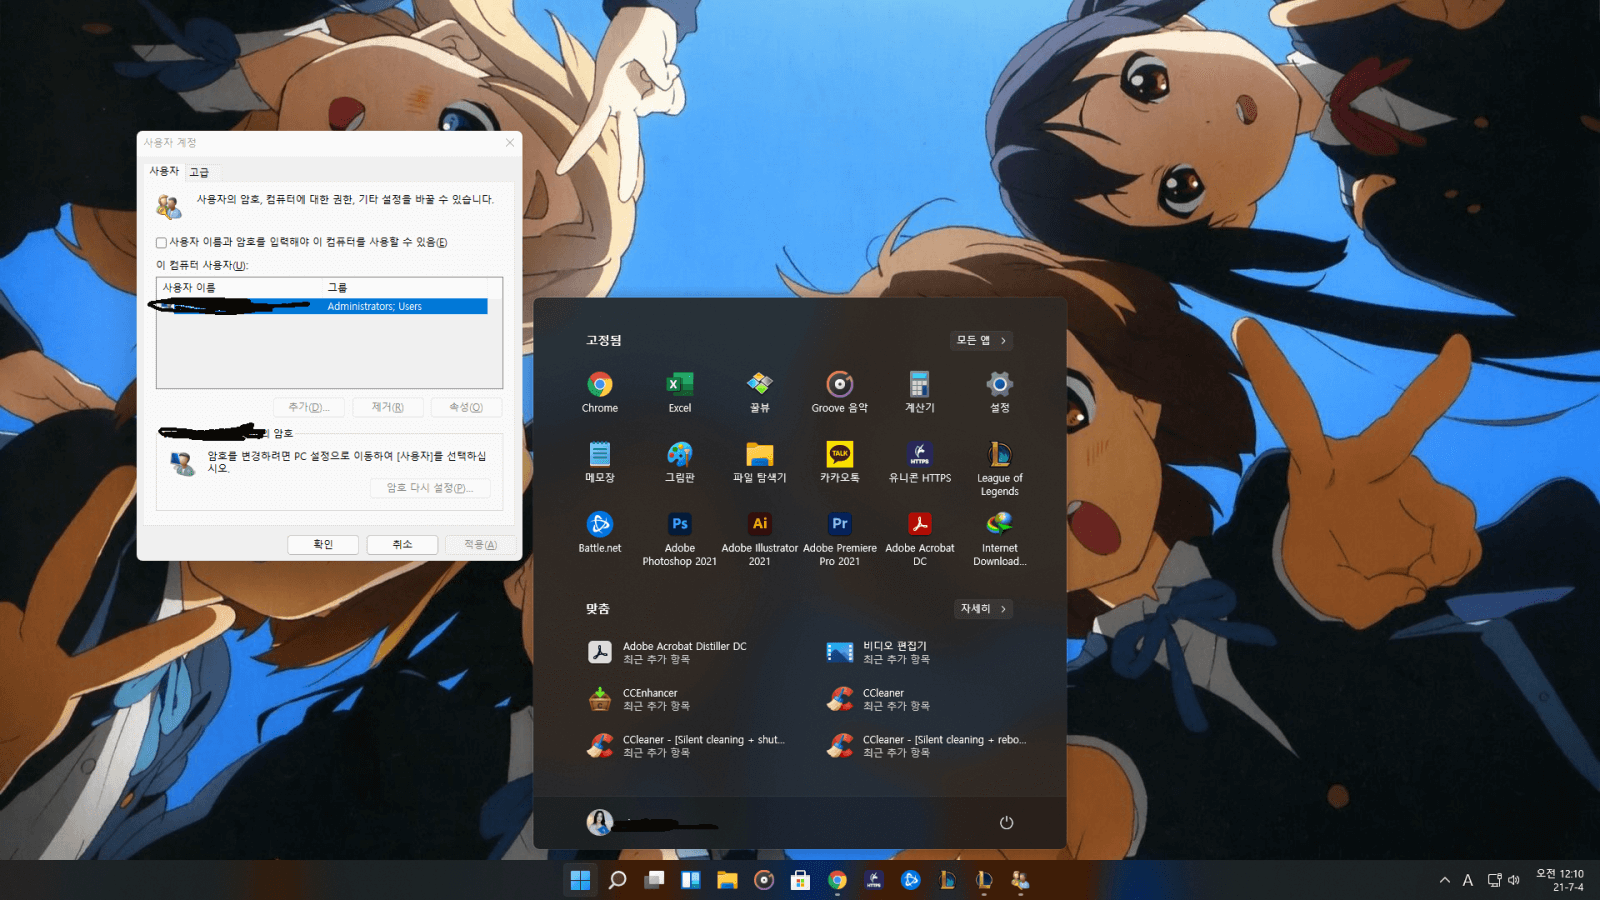The image size is (1600, 900).
Task: Expand 자세히 more recommended items
Action: point(983,608)
